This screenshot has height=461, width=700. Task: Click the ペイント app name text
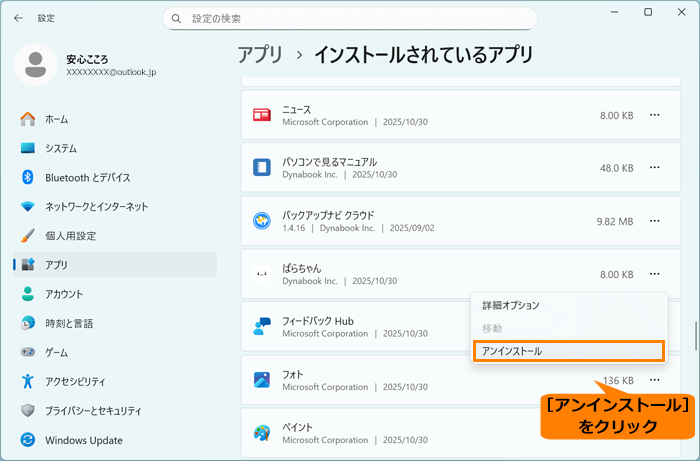coord(297,427)
